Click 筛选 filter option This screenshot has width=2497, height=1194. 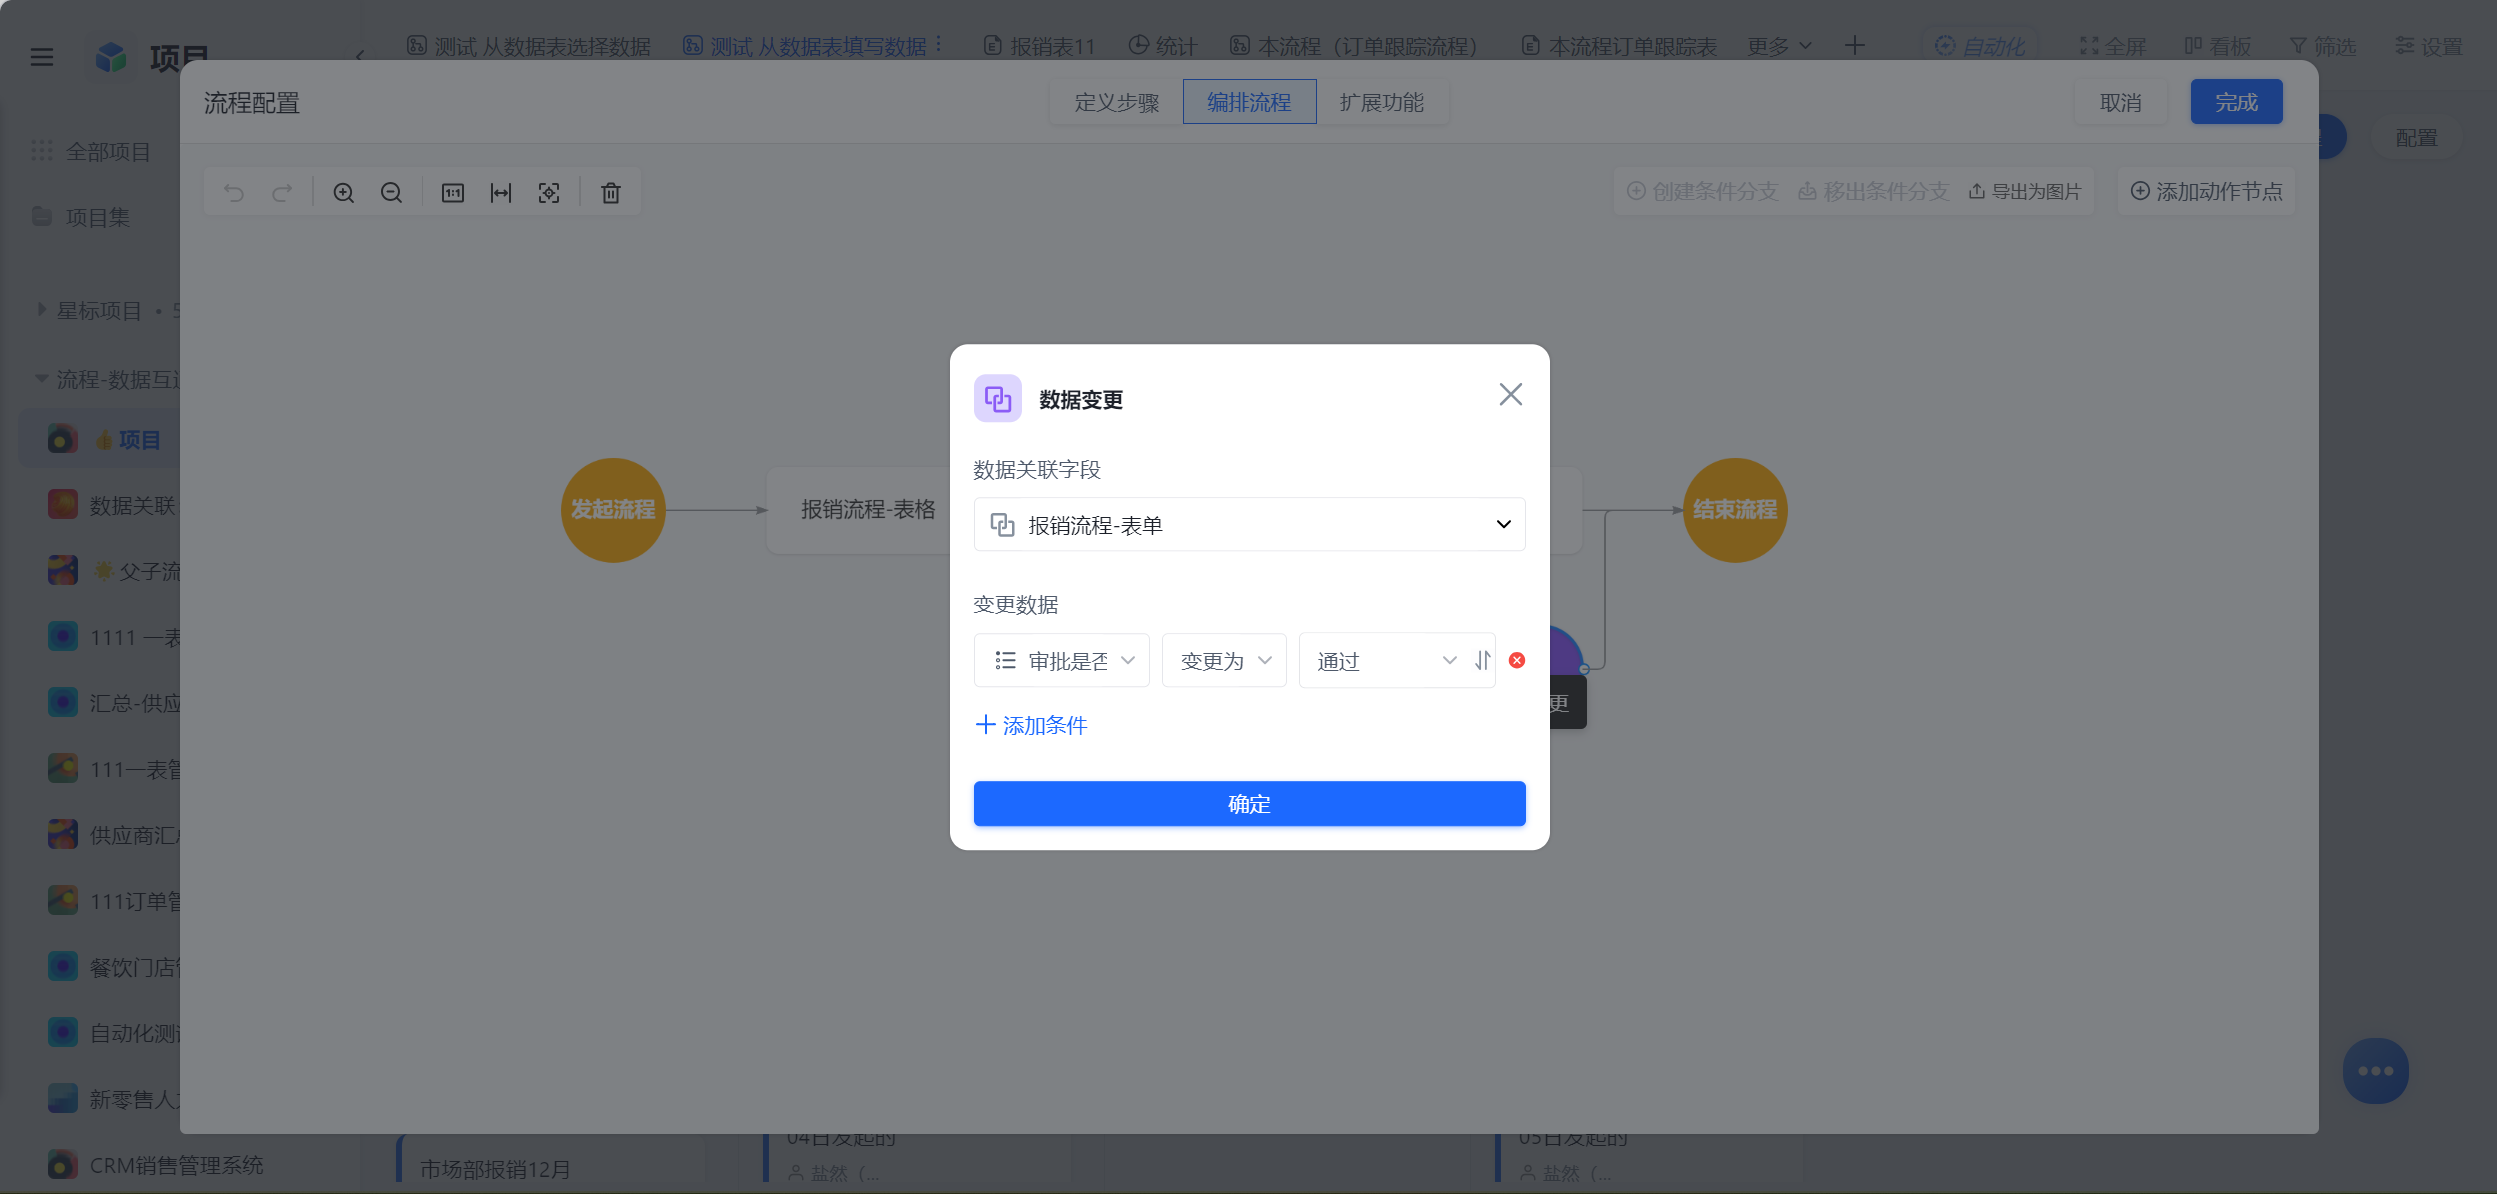2322,46
